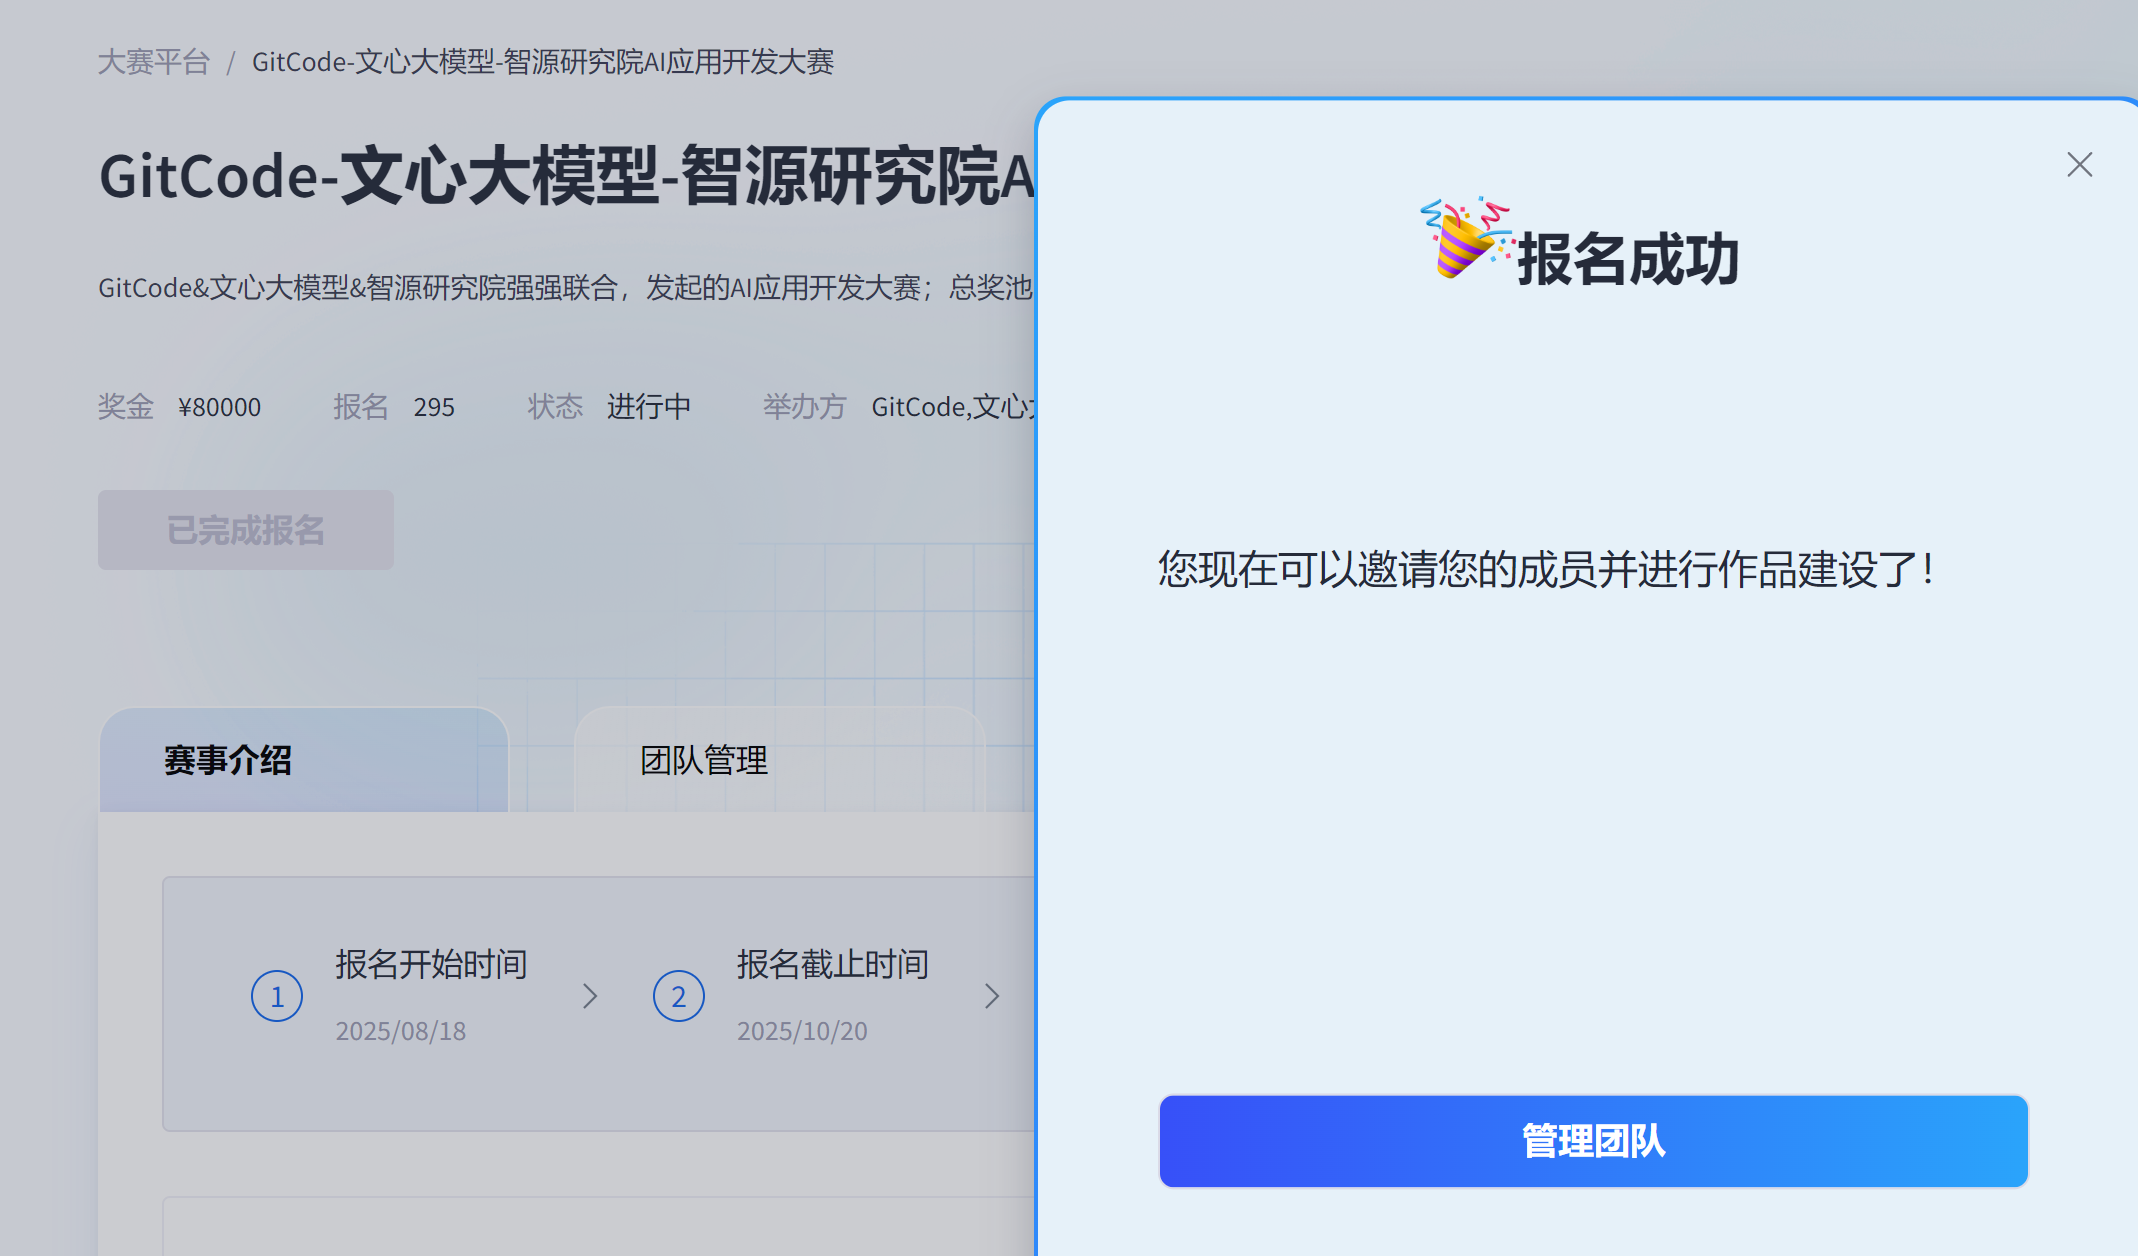
Task: Click the 报名截止时间 step label
Action: 832,964
